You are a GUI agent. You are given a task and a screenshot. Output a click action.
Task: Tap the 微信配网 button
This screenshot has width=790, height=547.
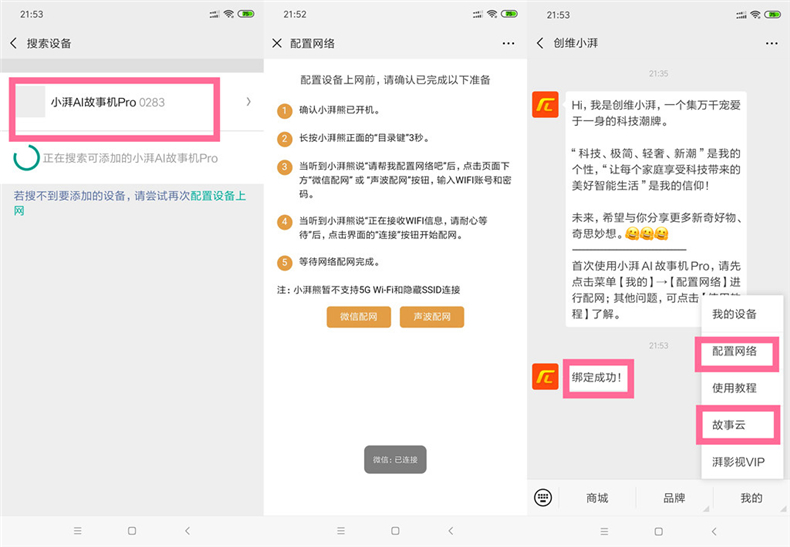(359, 317)
